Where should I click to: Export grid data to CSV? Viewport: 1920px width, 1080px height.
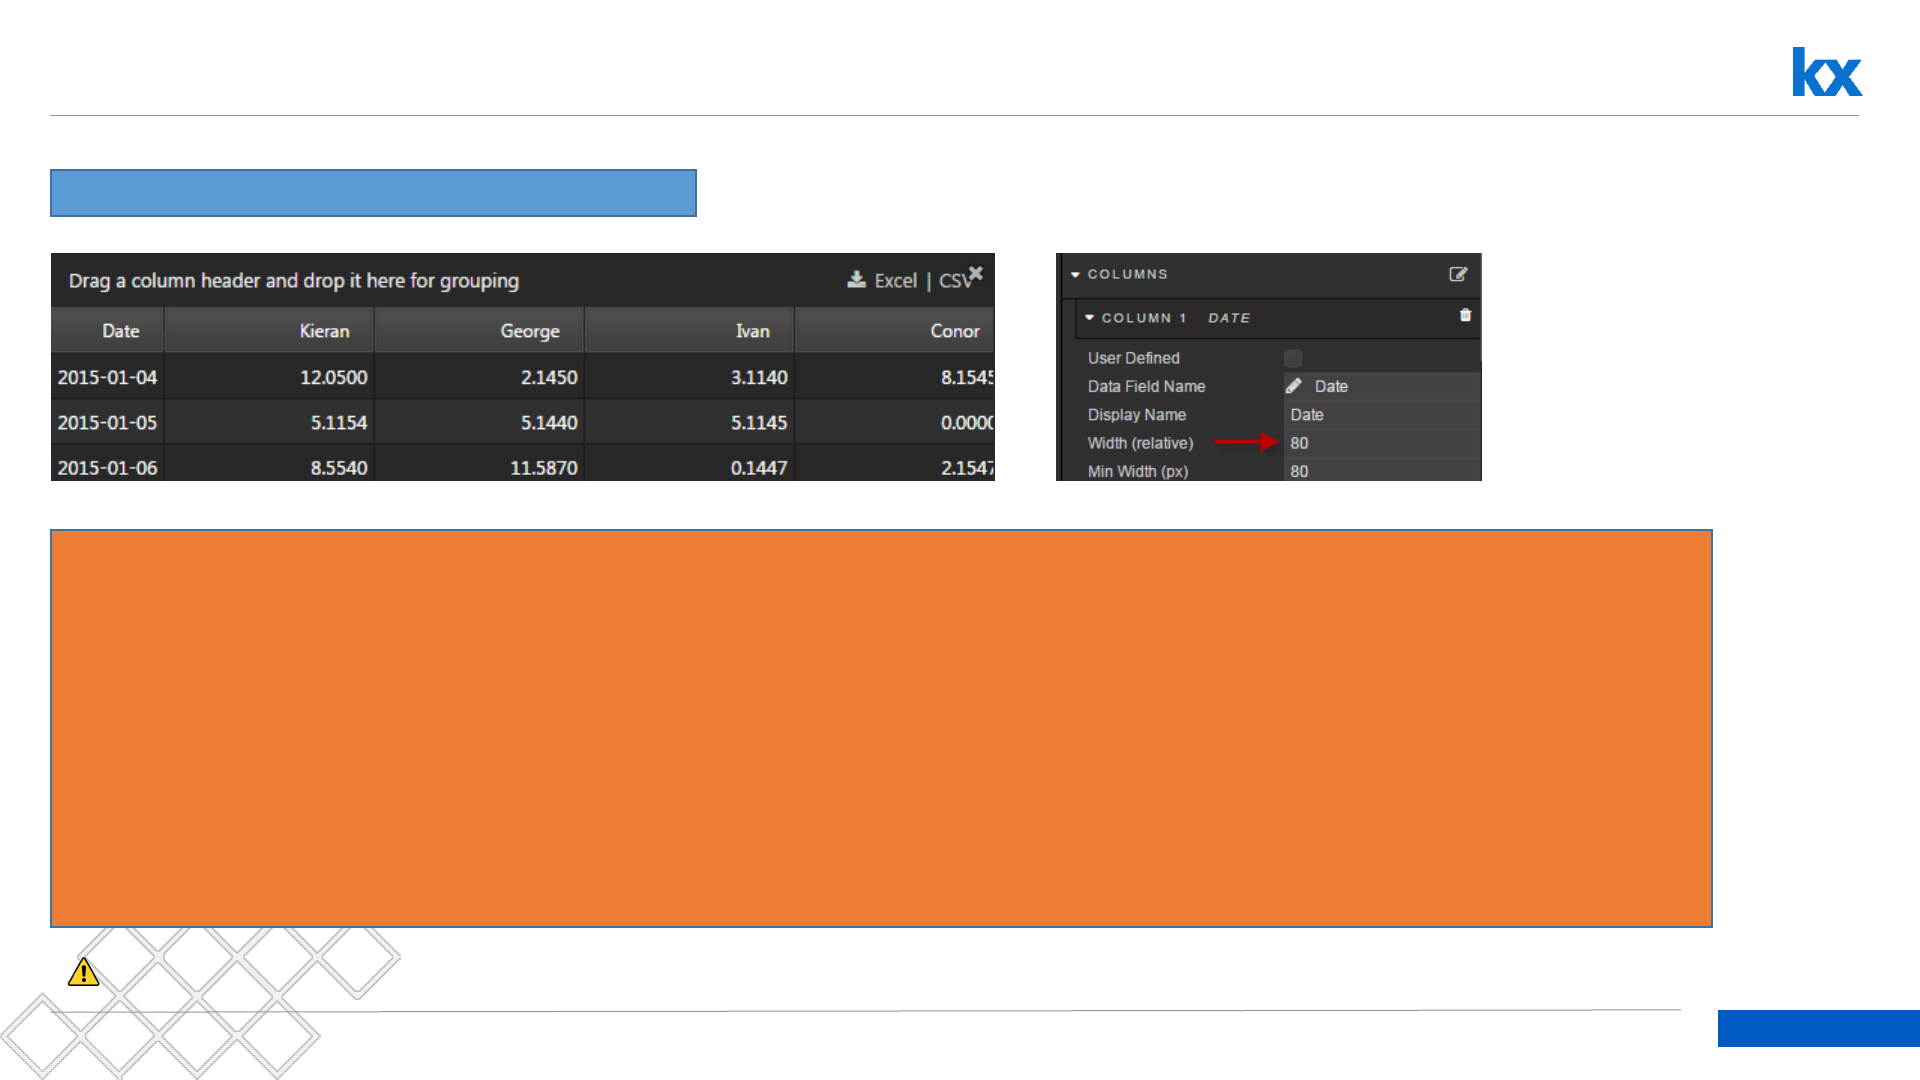coord(953,281)
